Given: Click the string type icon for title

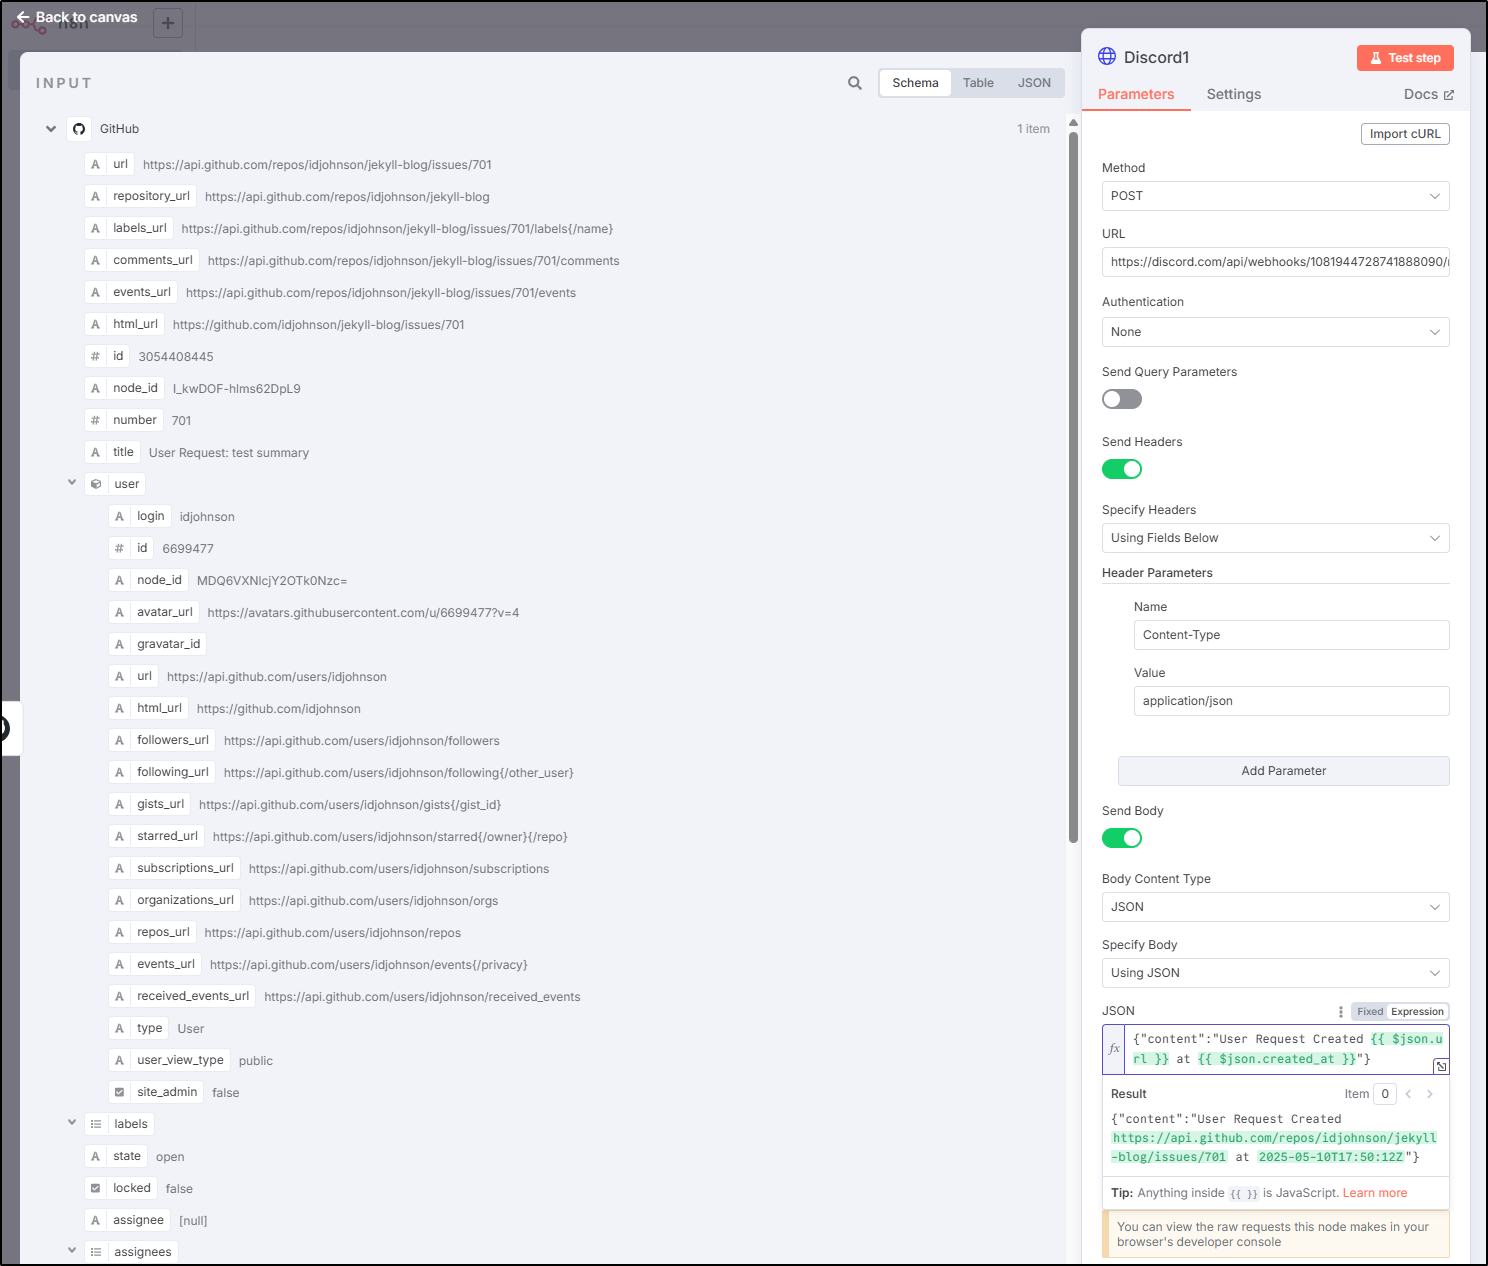Looking at the screenshot, I should 96,452.
